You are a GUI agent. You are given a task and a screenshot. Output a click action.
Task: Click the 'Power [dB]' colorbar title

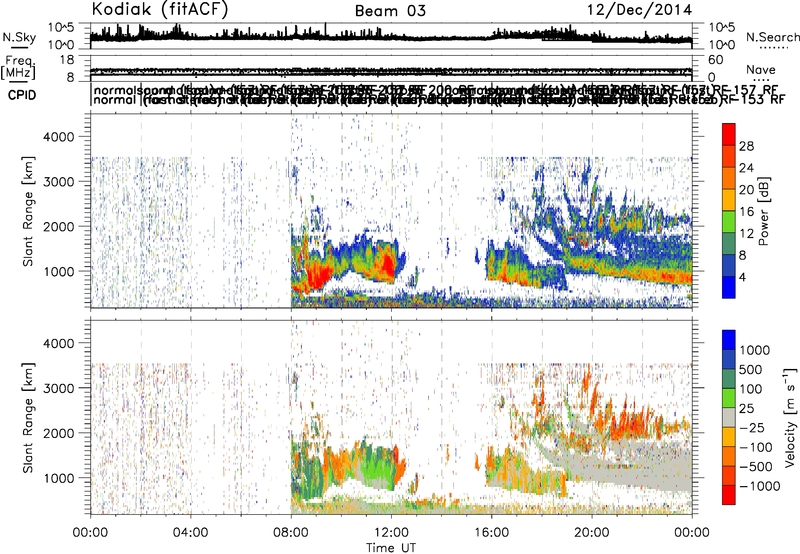pyautogui.click(x=763, y=211)
